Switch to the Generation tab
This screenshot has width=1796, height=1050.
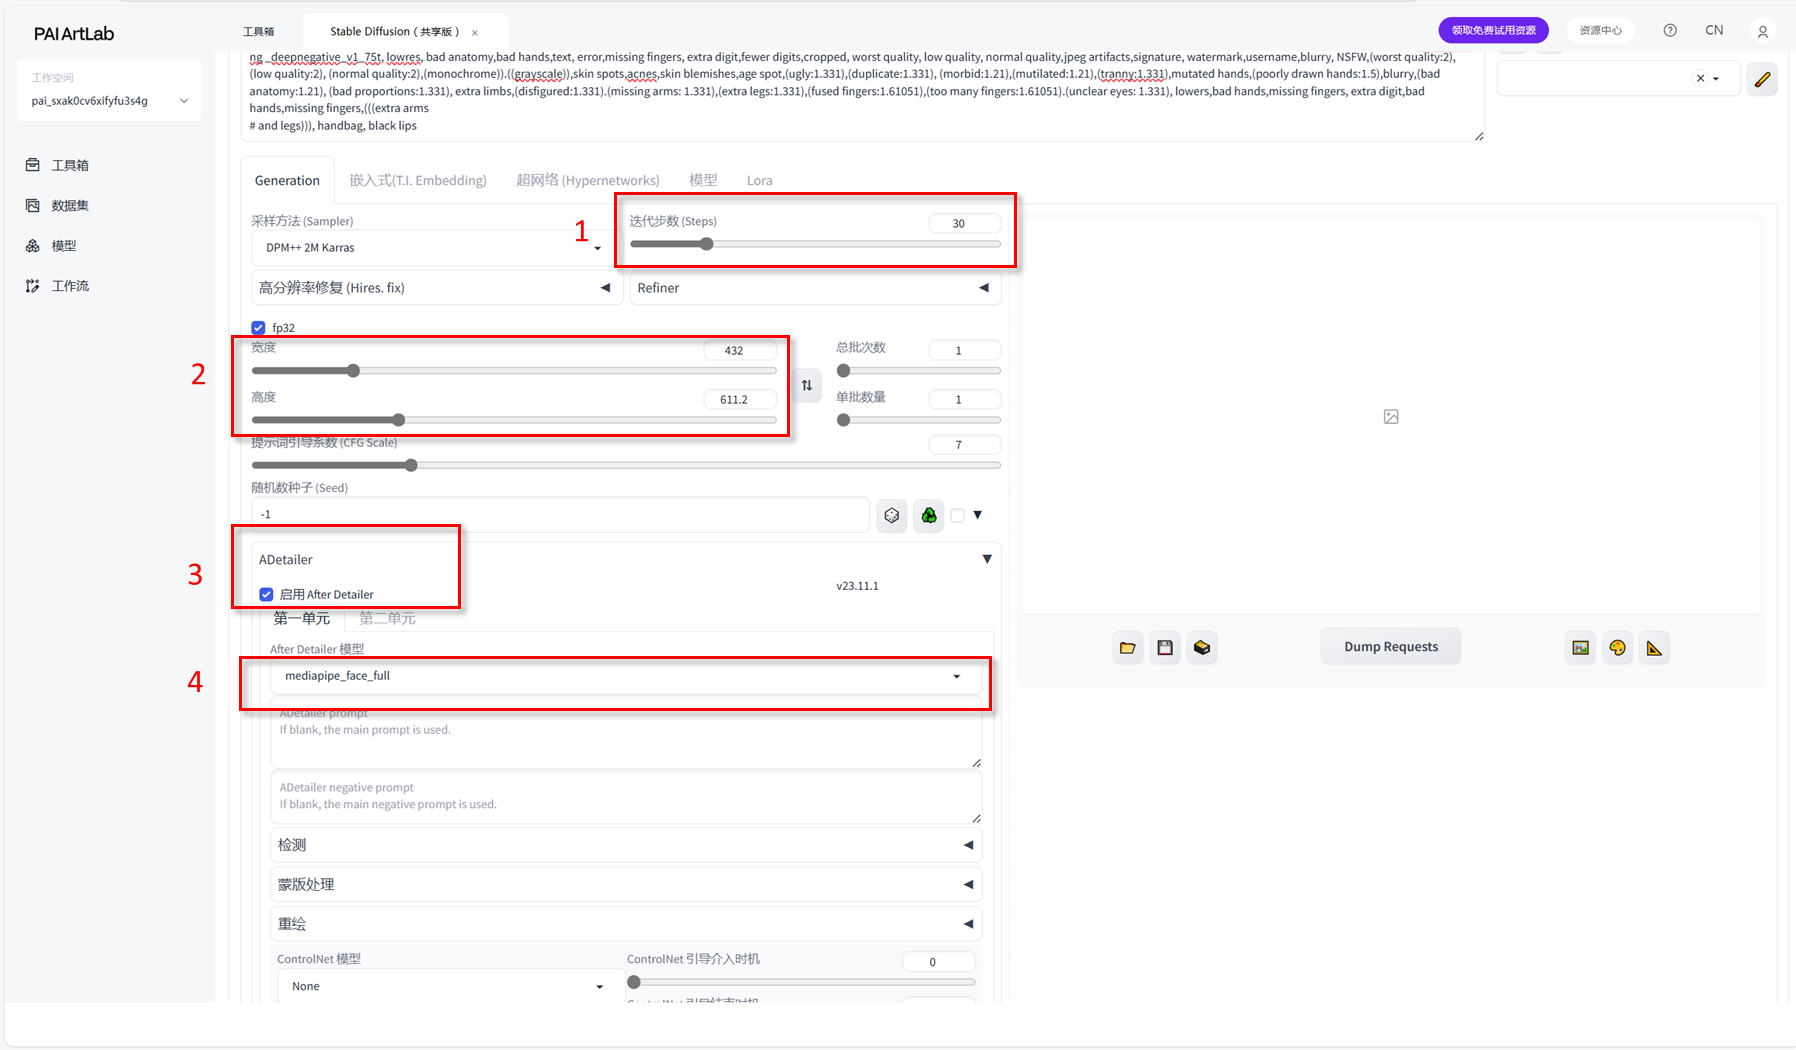[287, 180]
